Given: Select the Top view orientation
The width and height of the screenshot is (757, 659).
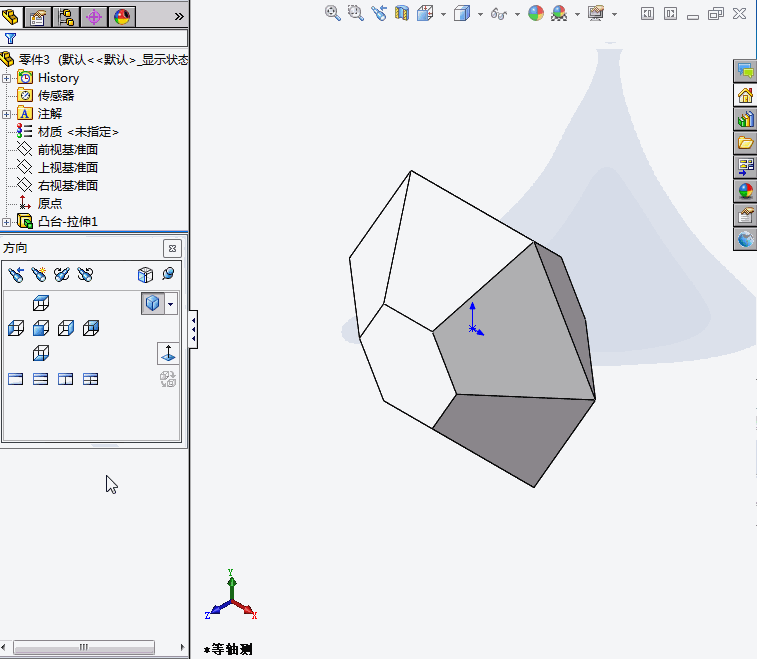Looking at the screenshot, I should (x=41, y=303).
